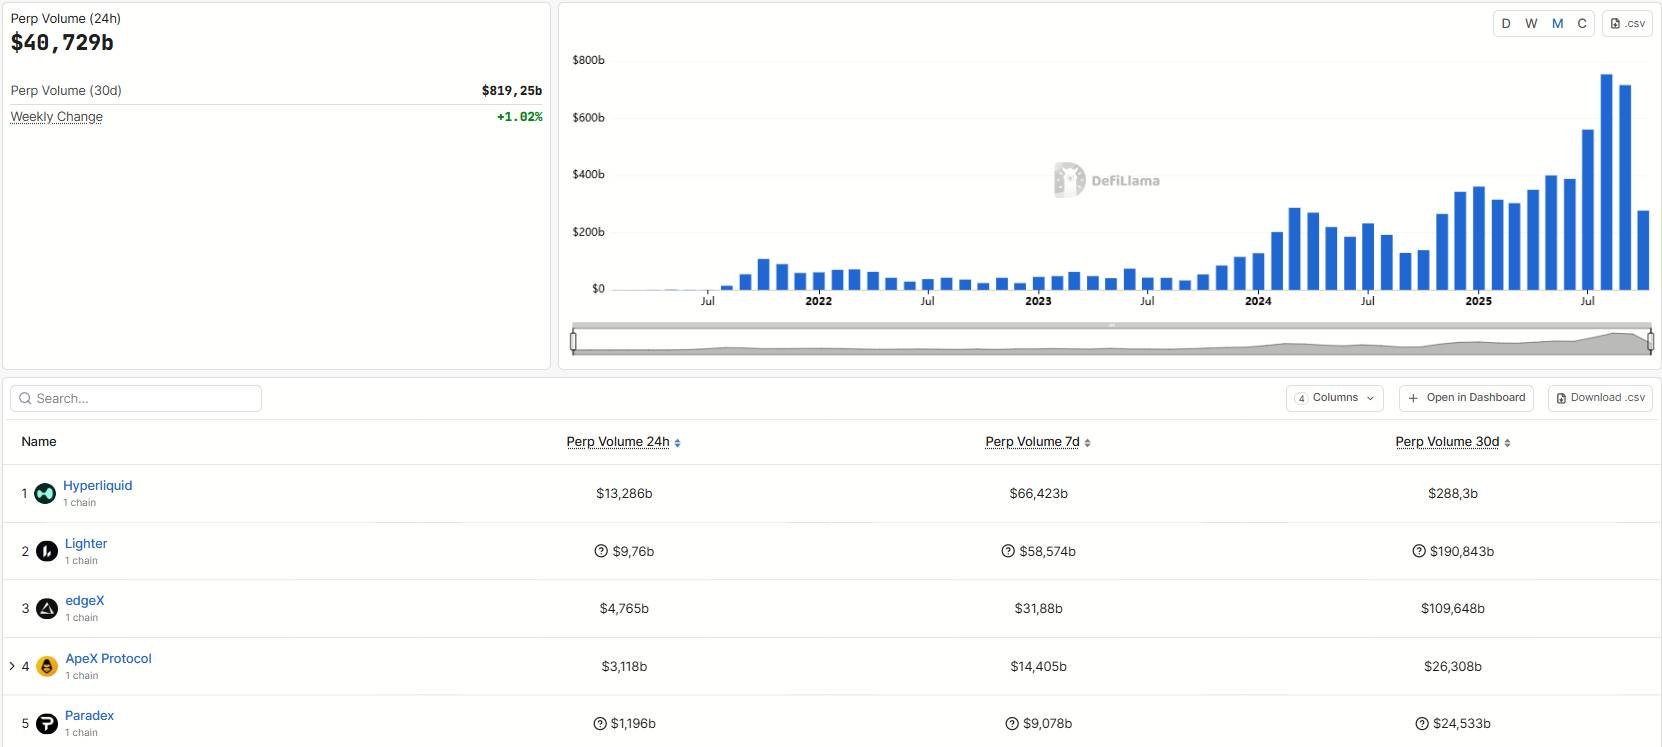Viewport: 1662px width, 747px height.
Task: Click the info icon next to Paradex 30d volume
Action: [1422, 724]
